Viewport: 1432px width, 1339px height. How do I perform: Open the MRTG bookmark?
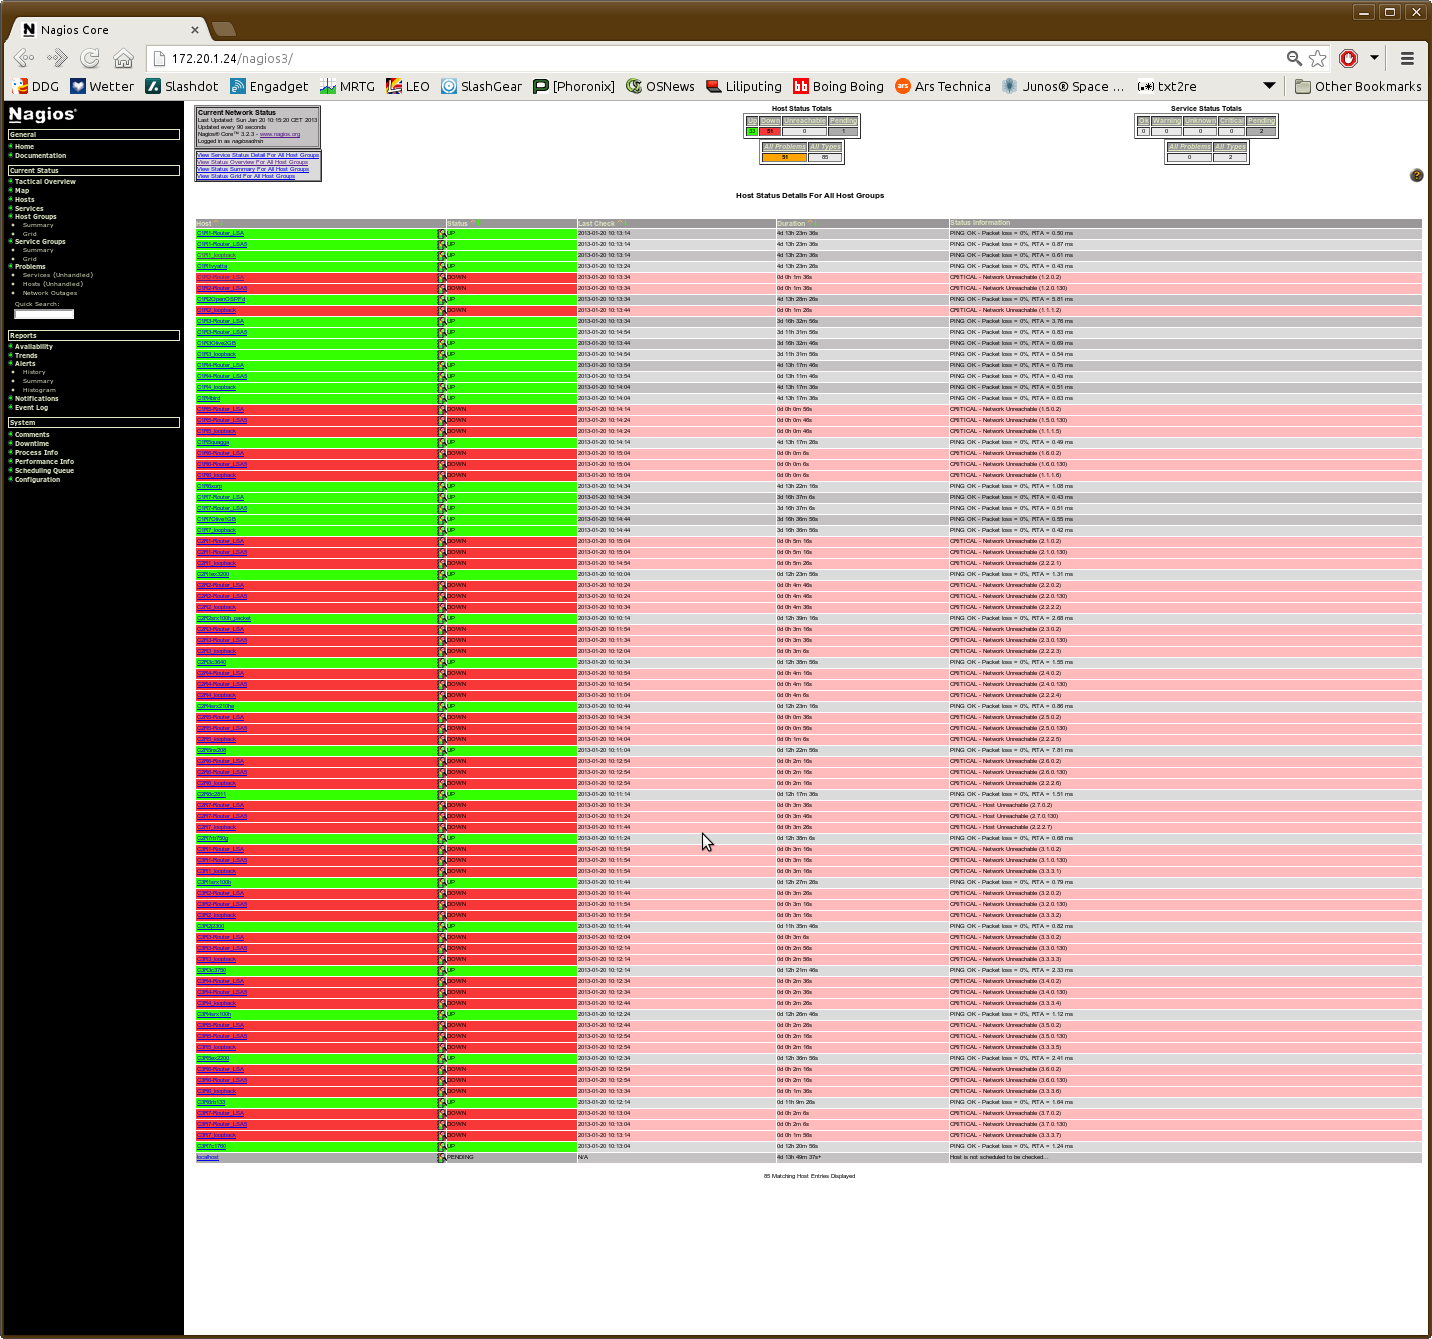347,86
